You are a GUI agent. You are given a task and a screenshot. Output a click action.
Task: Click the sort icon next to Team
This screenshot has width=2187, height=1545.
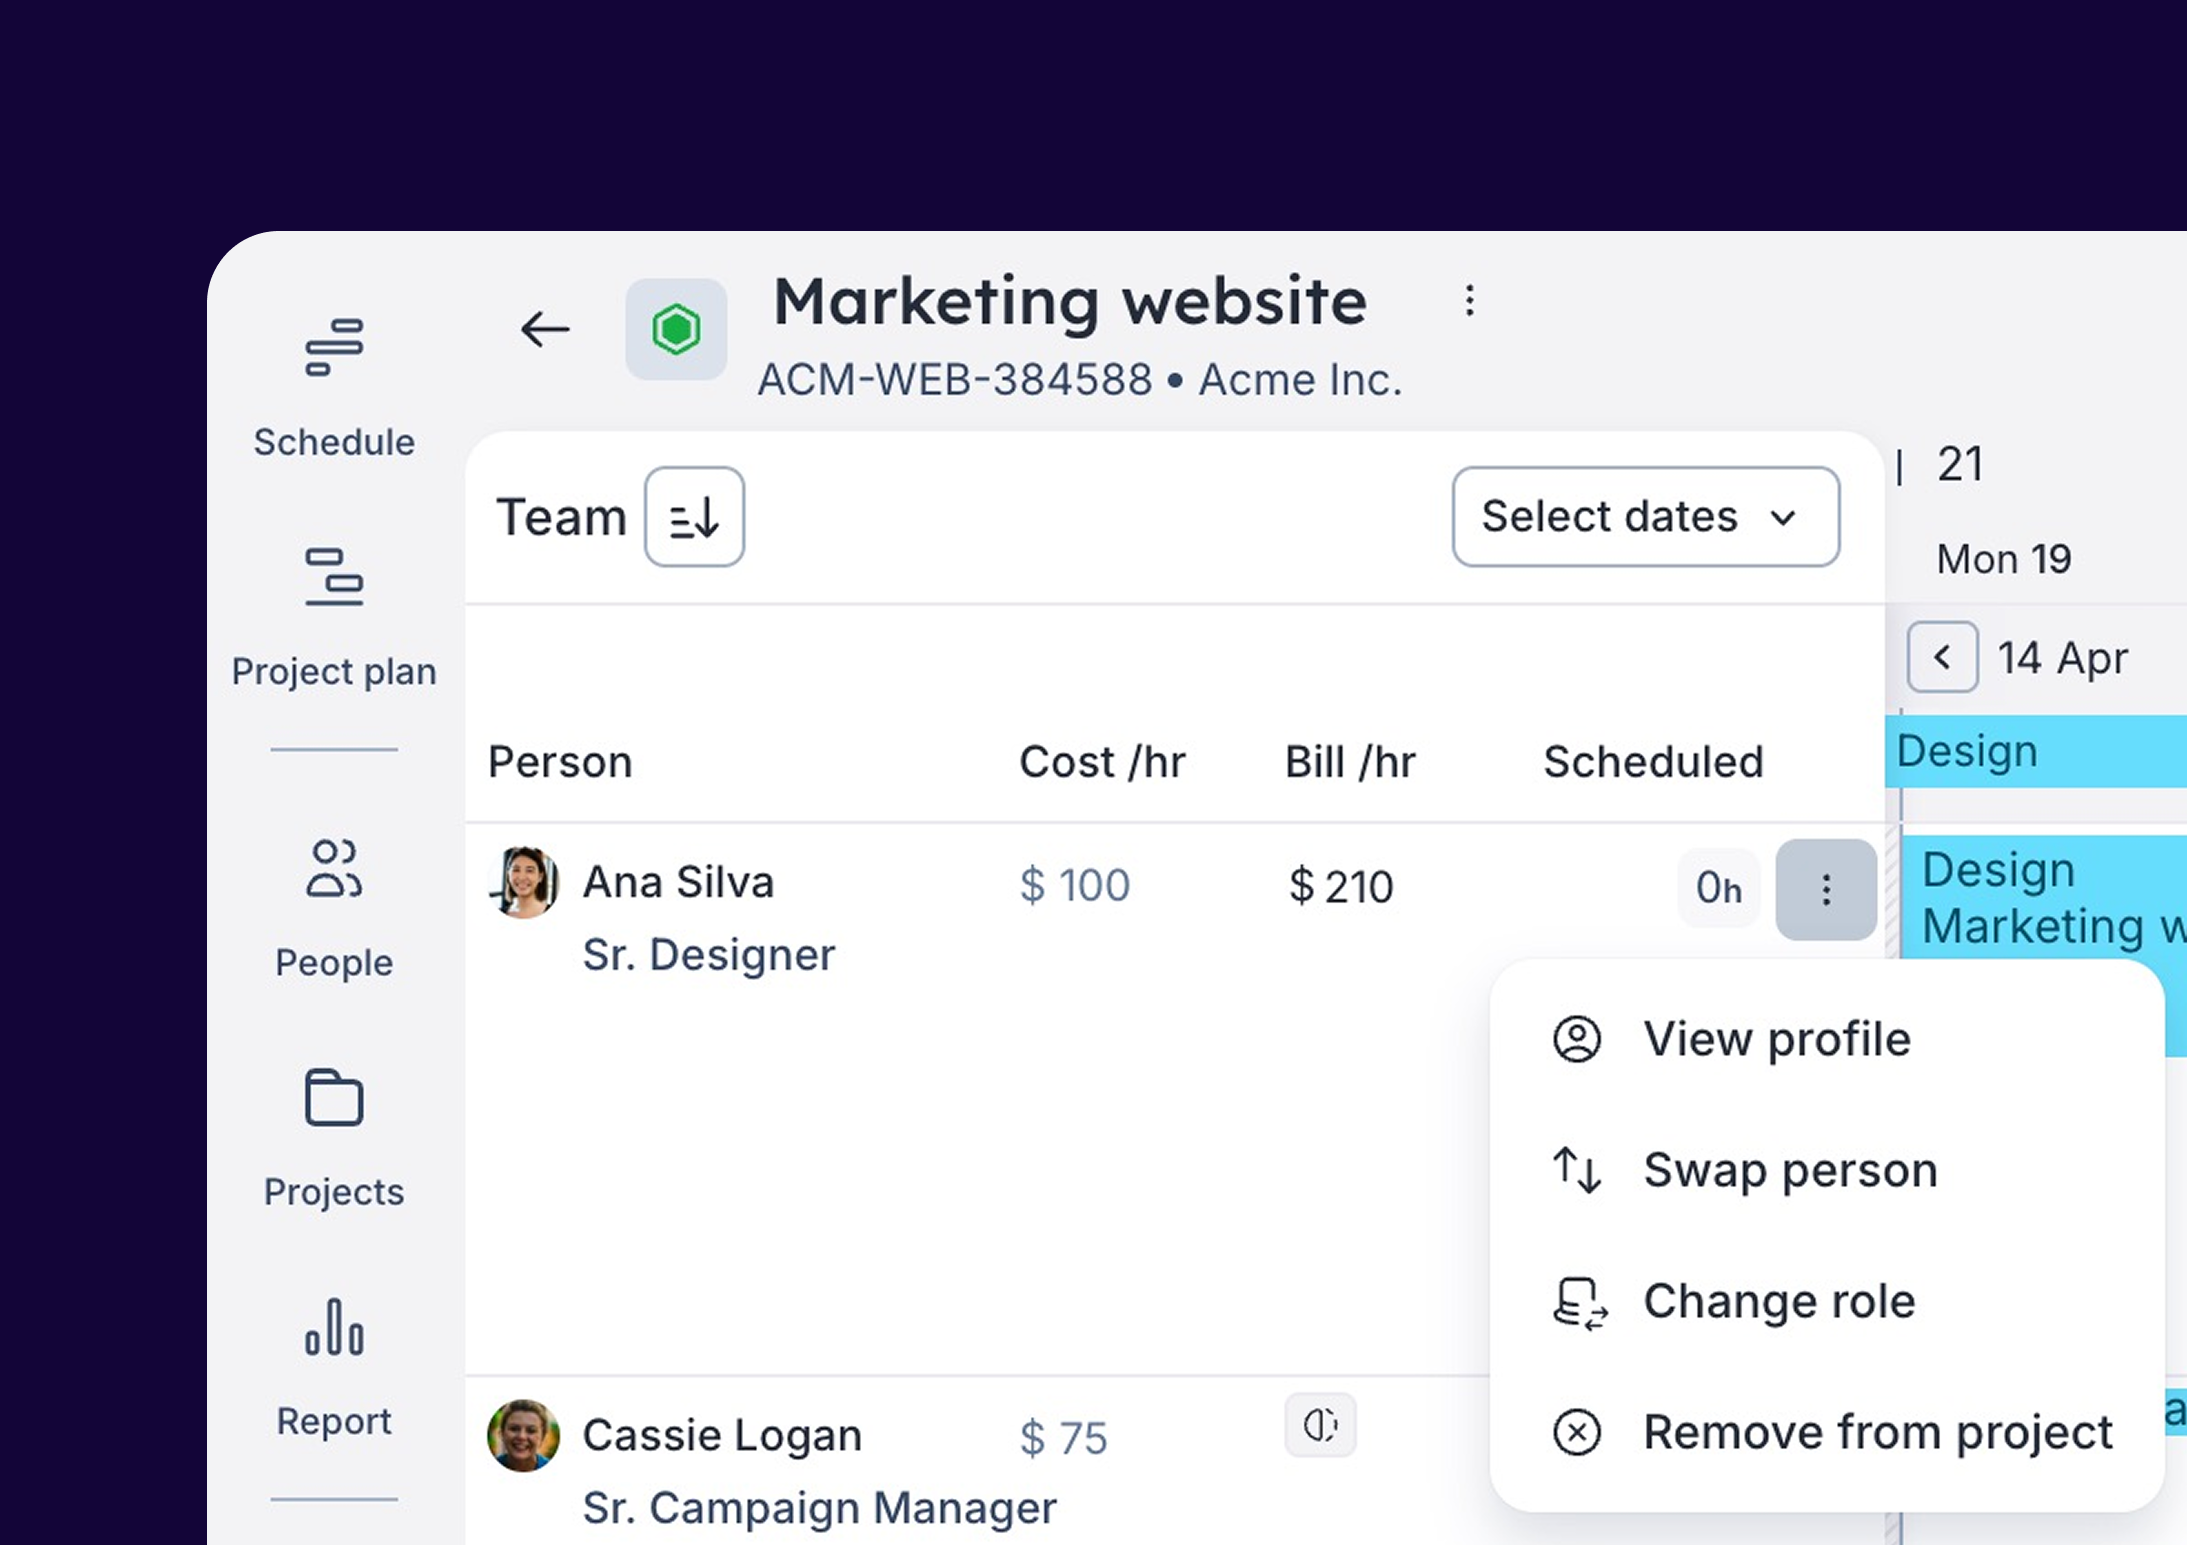[694, 517]
